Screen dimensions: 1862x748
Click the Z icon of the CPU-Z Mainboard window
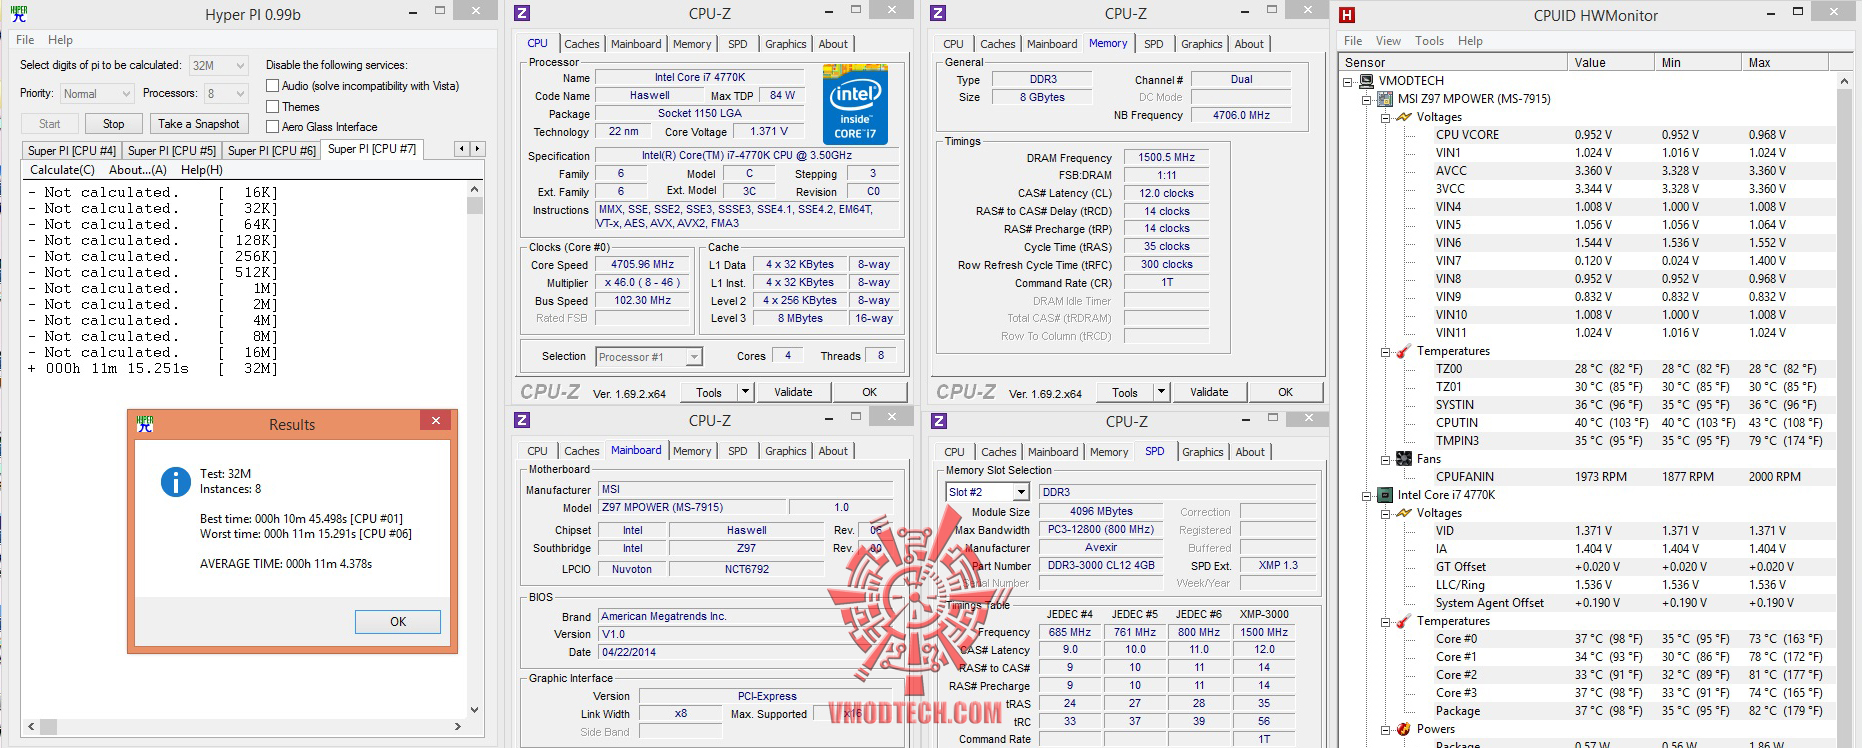521,421
